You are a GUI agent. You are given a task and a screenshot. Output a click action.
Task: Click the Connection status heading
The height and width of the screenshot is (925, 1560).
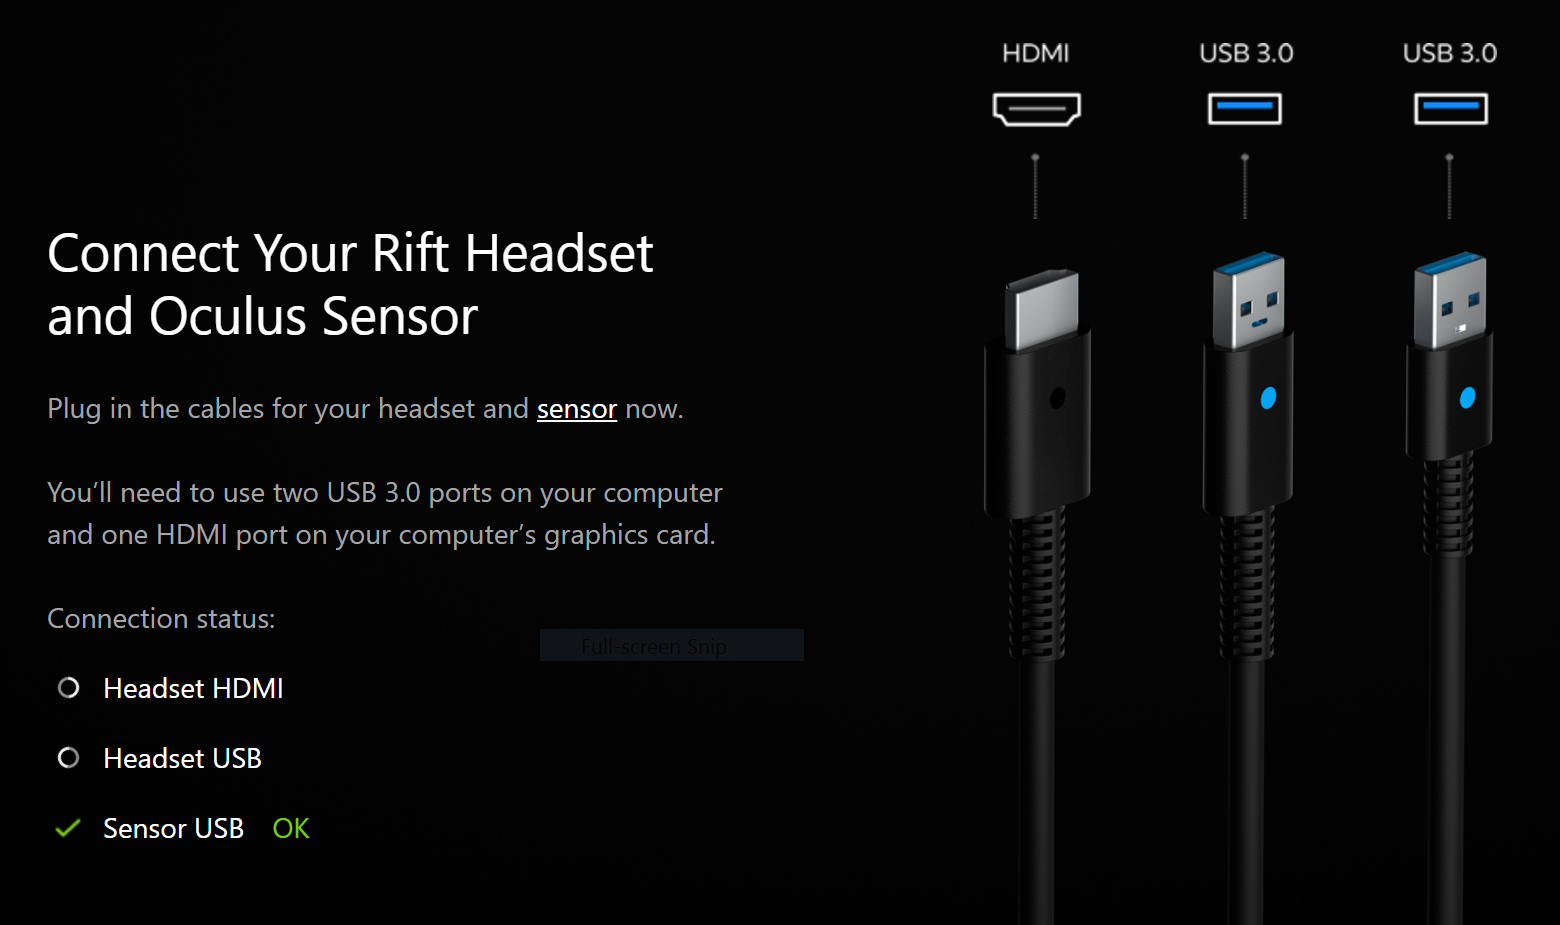tap(161, 619)
